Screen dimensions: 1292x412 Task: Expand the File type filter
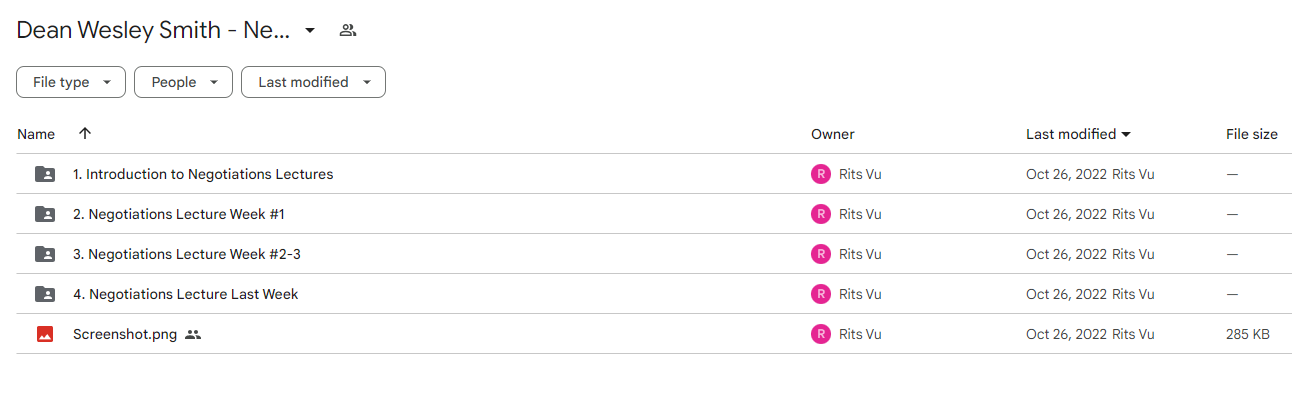click(x=71, y=82)
